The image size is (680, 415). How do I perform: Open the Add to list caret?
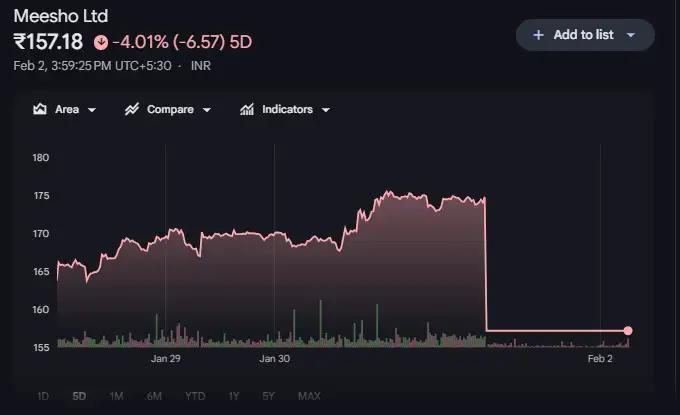[631, 35]
